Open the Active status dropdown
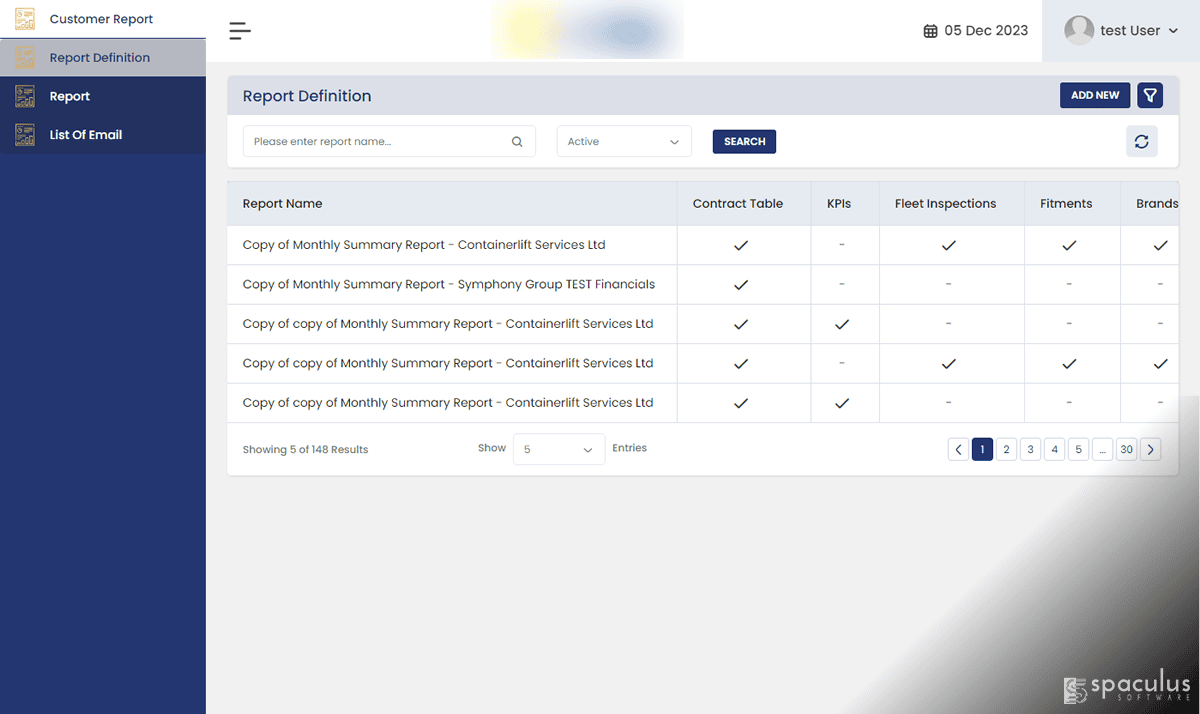This screenshot has width=1200, height=714. [624, 142]
